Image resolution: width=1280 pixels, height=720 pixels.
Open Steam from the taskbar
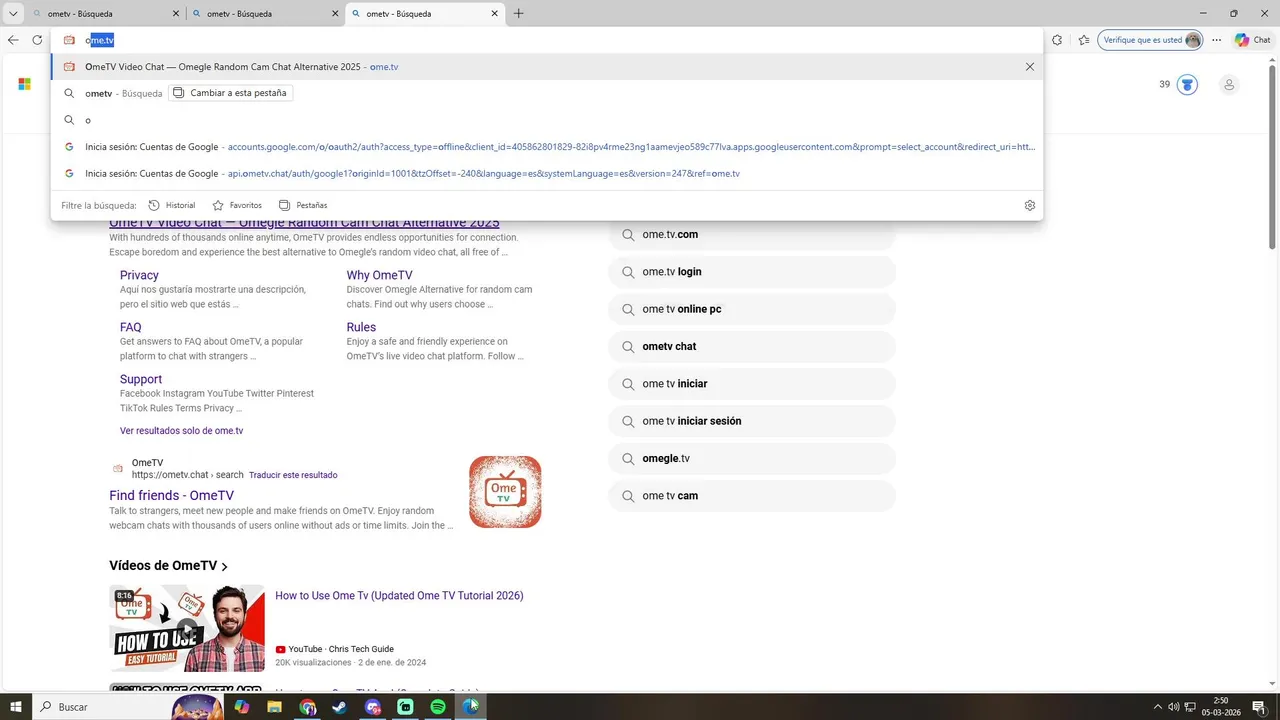pyautogui.click(x=340, y=707)
